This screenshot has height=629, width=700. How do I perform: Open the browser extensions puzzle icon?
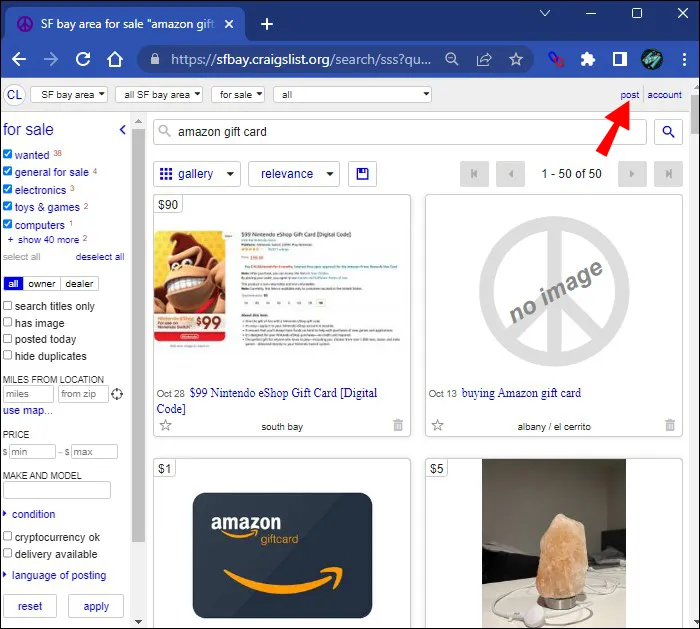[x=588, y=59]
